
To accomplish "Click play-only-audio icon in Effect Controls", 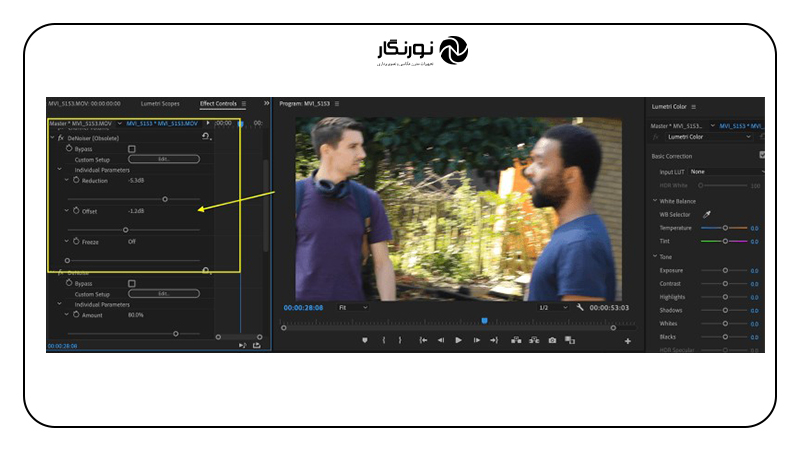I will [x=242, y=345].
